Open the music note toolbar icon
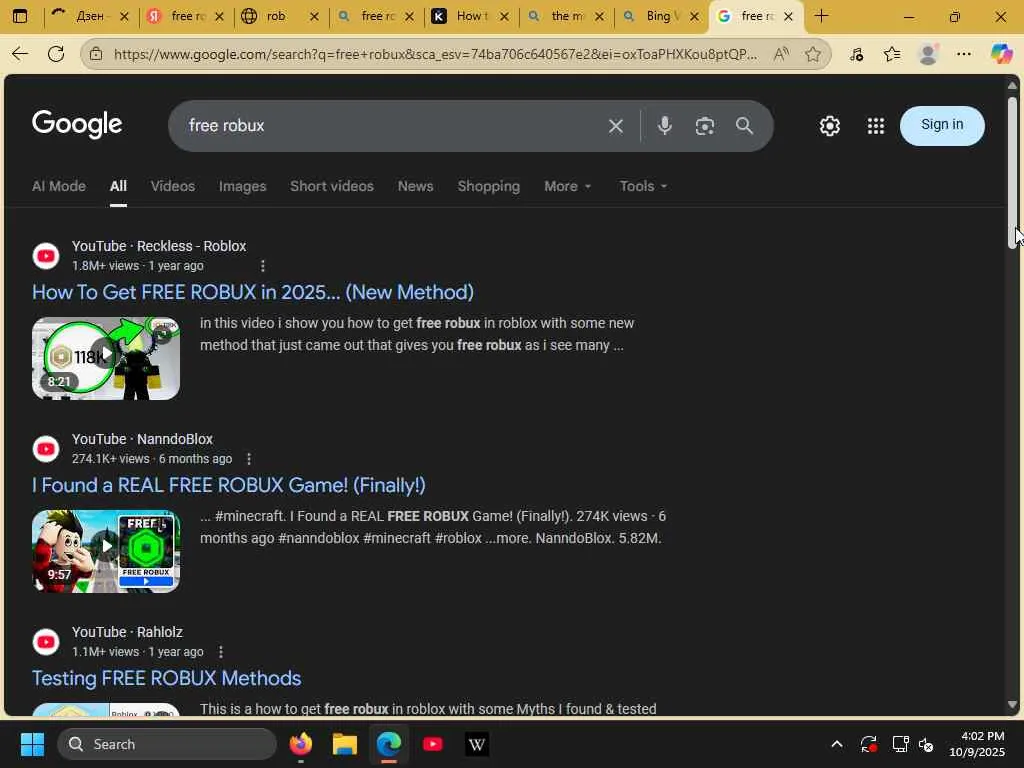The height and width of the screenshot is (768, 1024). (857, 54)
